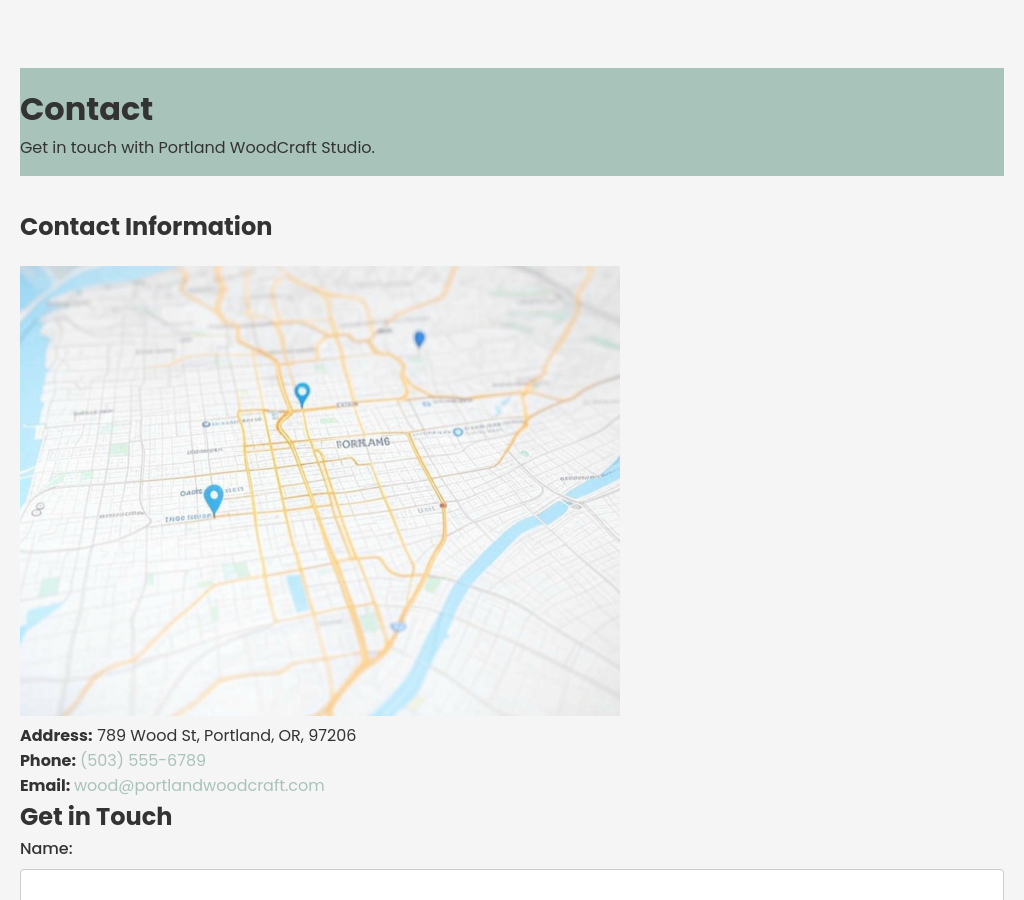1024x900 pixels.
Task: Click the Portland city label on the map
Action: point(362,442)
